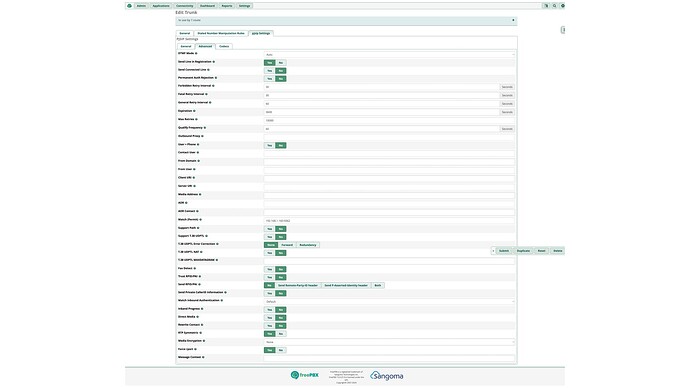690x388 pixels.
Task: Choose Forward for T.38 UDPTL Error Correction
Action: [x=287, y=245]
